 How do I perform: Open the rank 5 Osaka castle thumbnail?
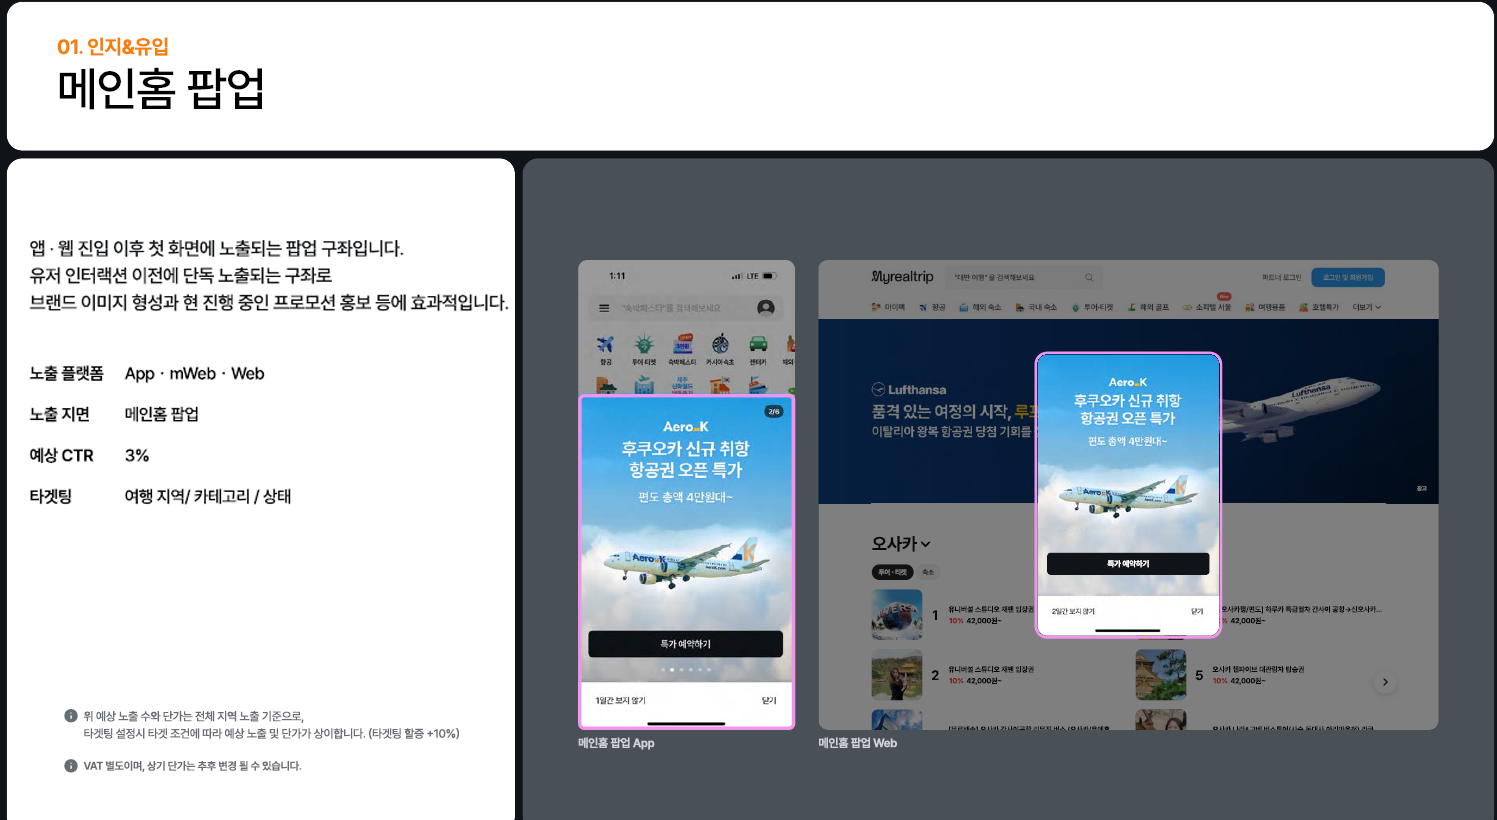[1161, 675]
